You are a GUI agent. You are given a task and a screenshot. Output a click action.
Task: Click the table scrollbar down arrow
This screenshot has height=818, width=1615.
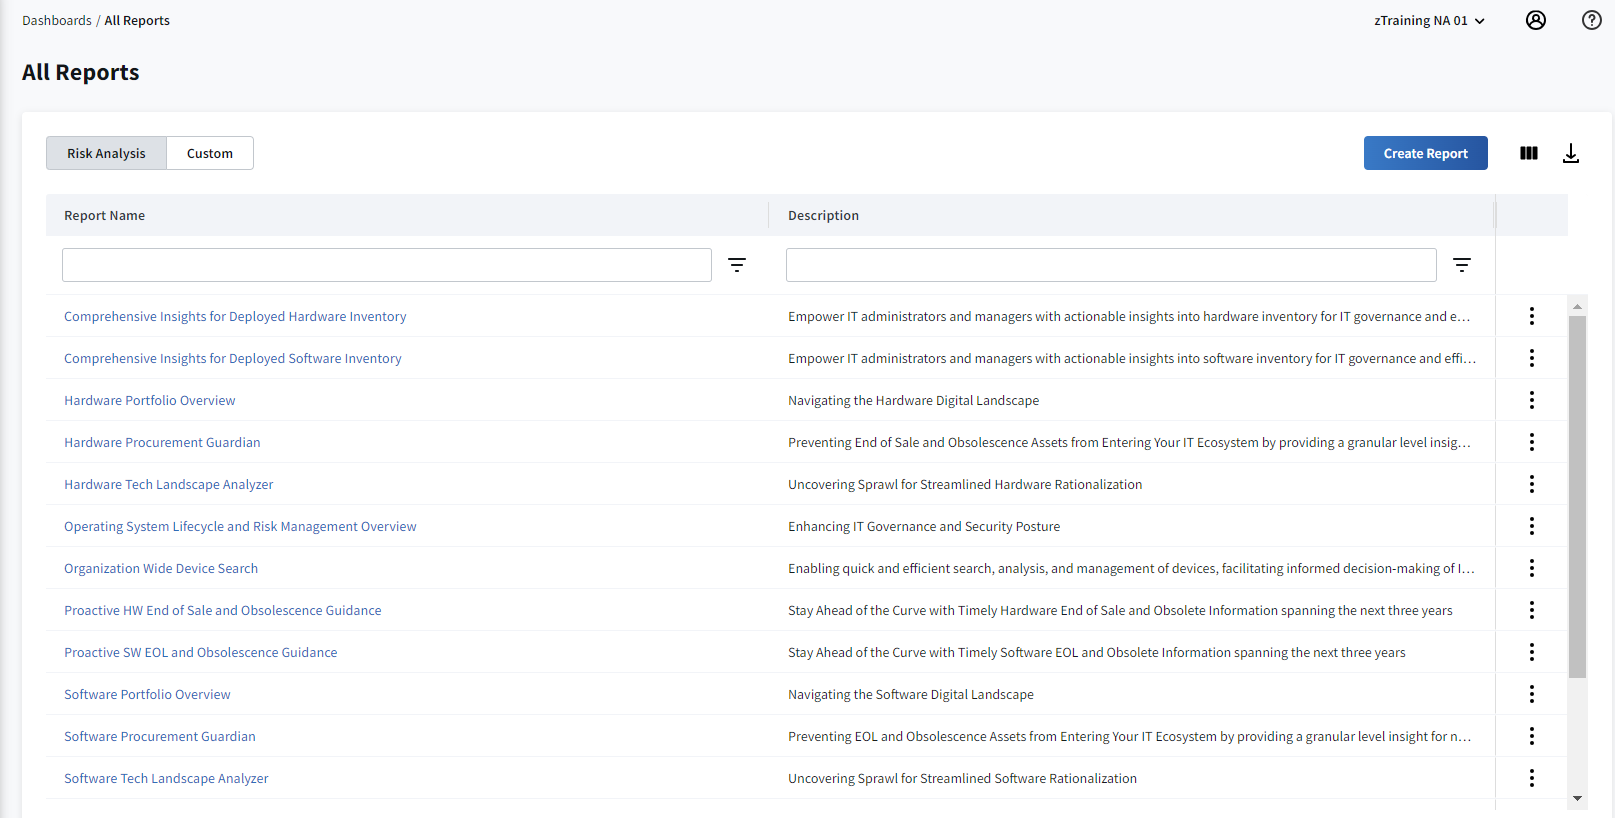coord(1578,798)
